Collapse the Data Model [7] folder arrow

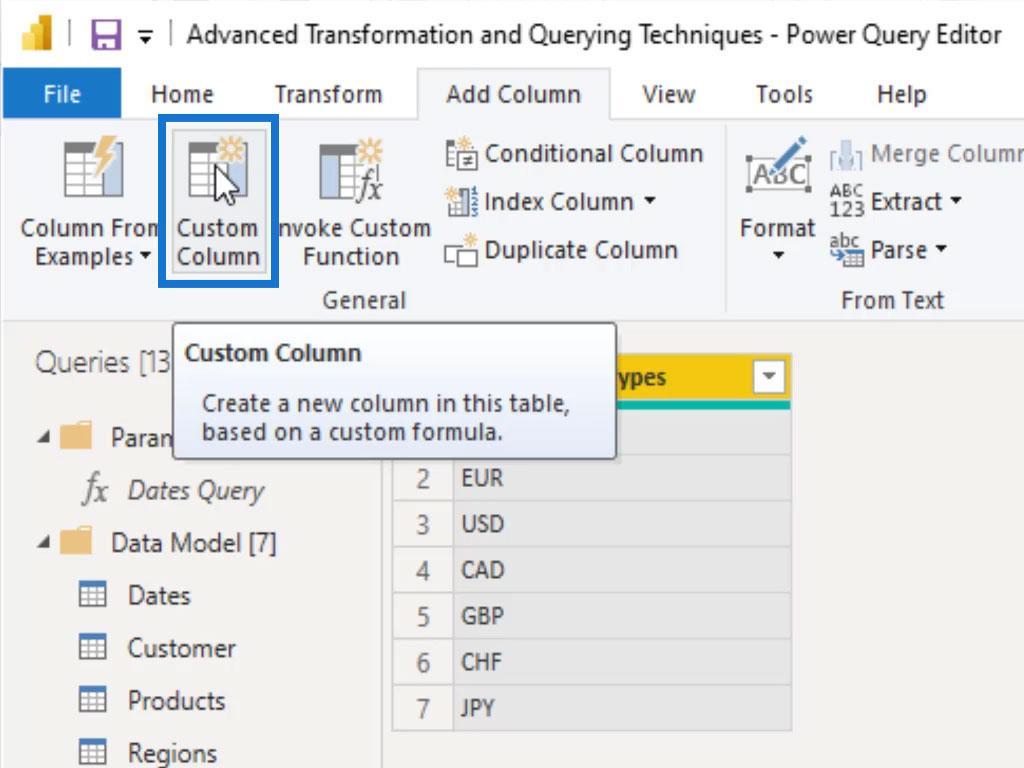point(44,542)
